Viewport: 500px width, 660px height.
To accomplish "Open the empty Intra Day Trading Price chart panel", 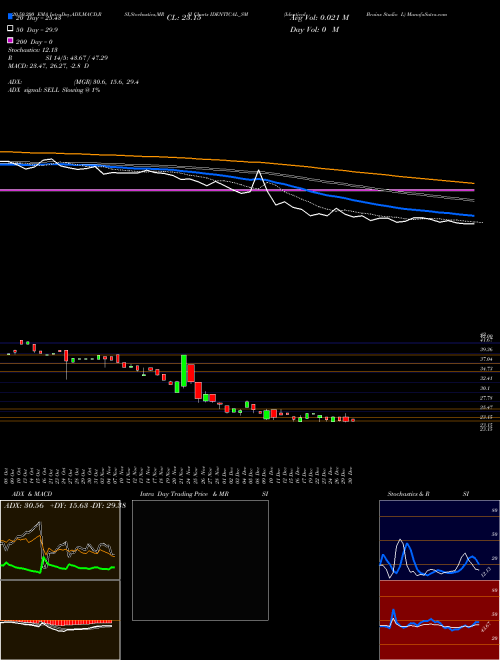I will coord(200,560).
